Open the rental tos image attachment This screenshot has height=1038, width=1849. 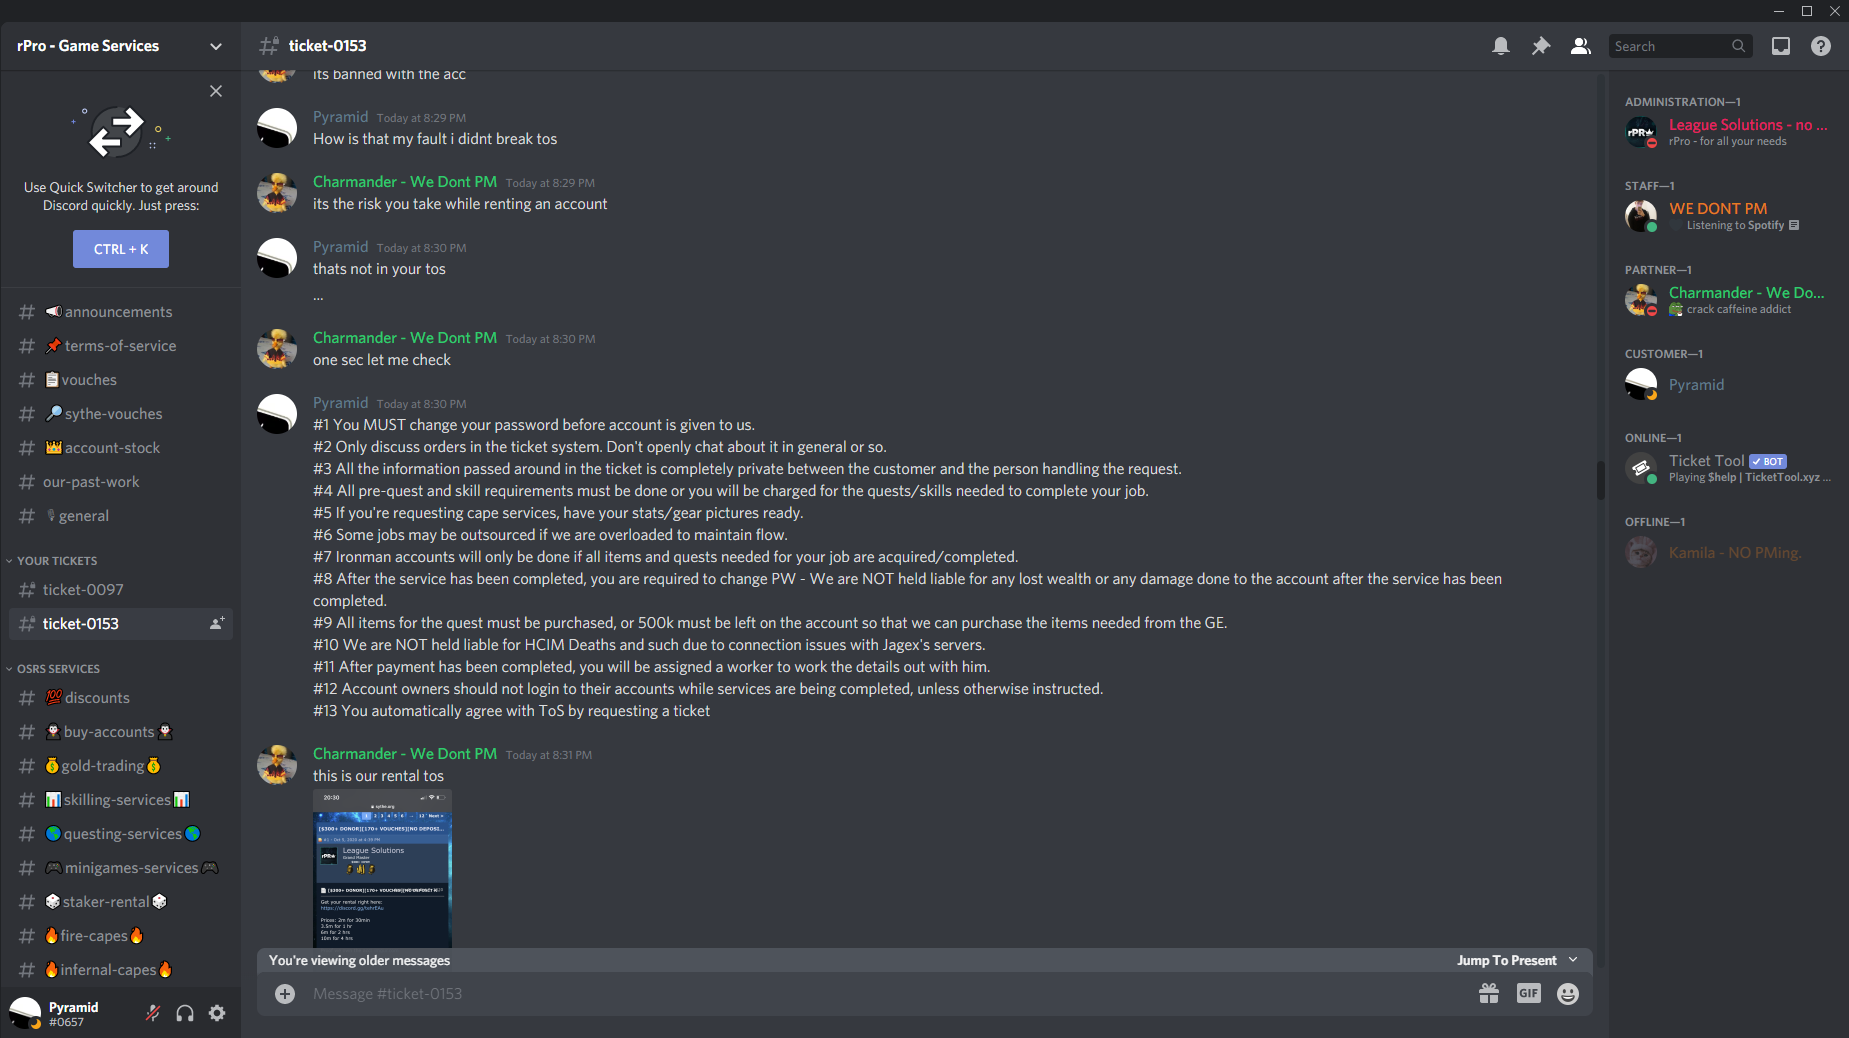[x=382, y=868]
